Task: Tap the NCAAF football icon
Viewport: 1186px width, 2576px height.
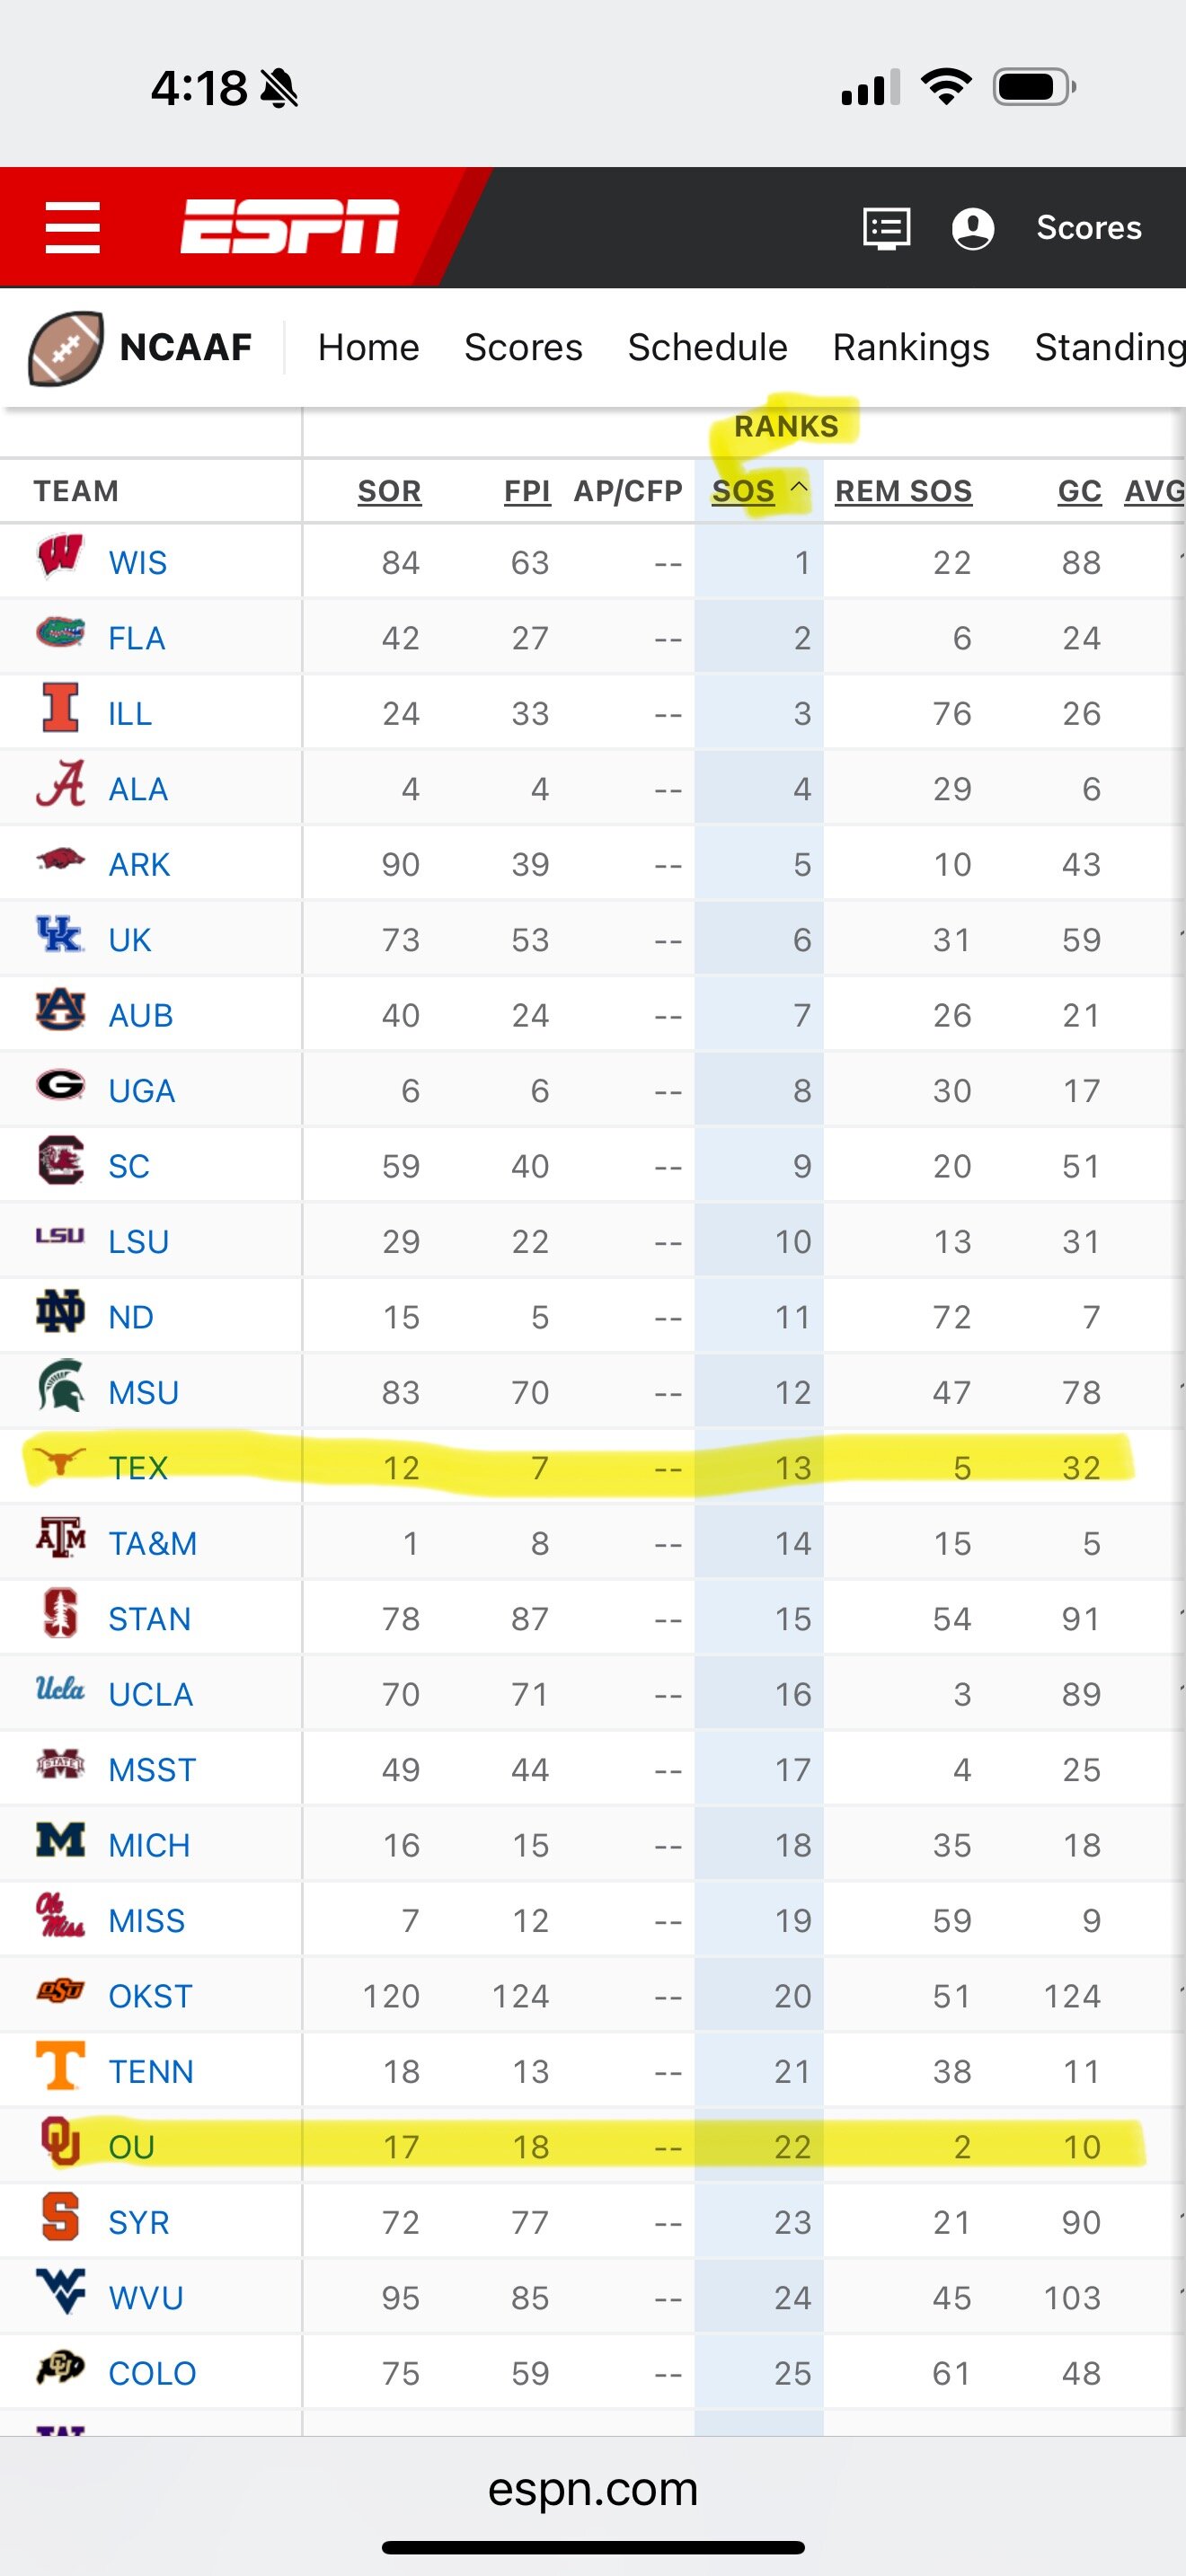Action: (x=66, y=348)
